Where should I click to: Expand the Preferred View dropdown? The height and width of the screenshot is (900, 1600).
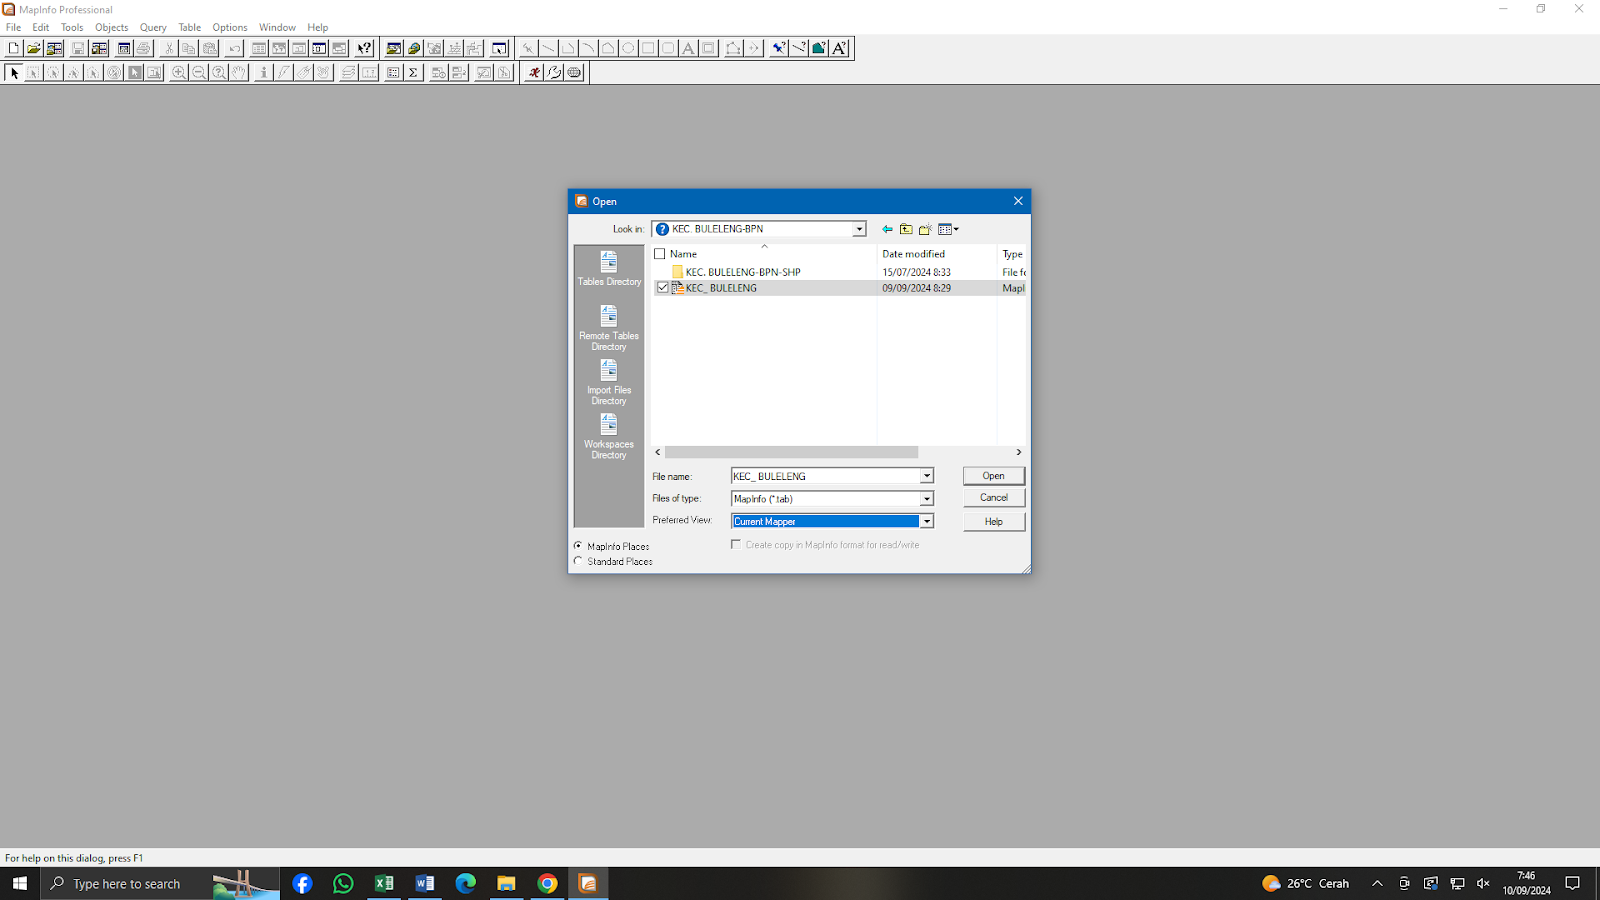[x=926, y=521]
